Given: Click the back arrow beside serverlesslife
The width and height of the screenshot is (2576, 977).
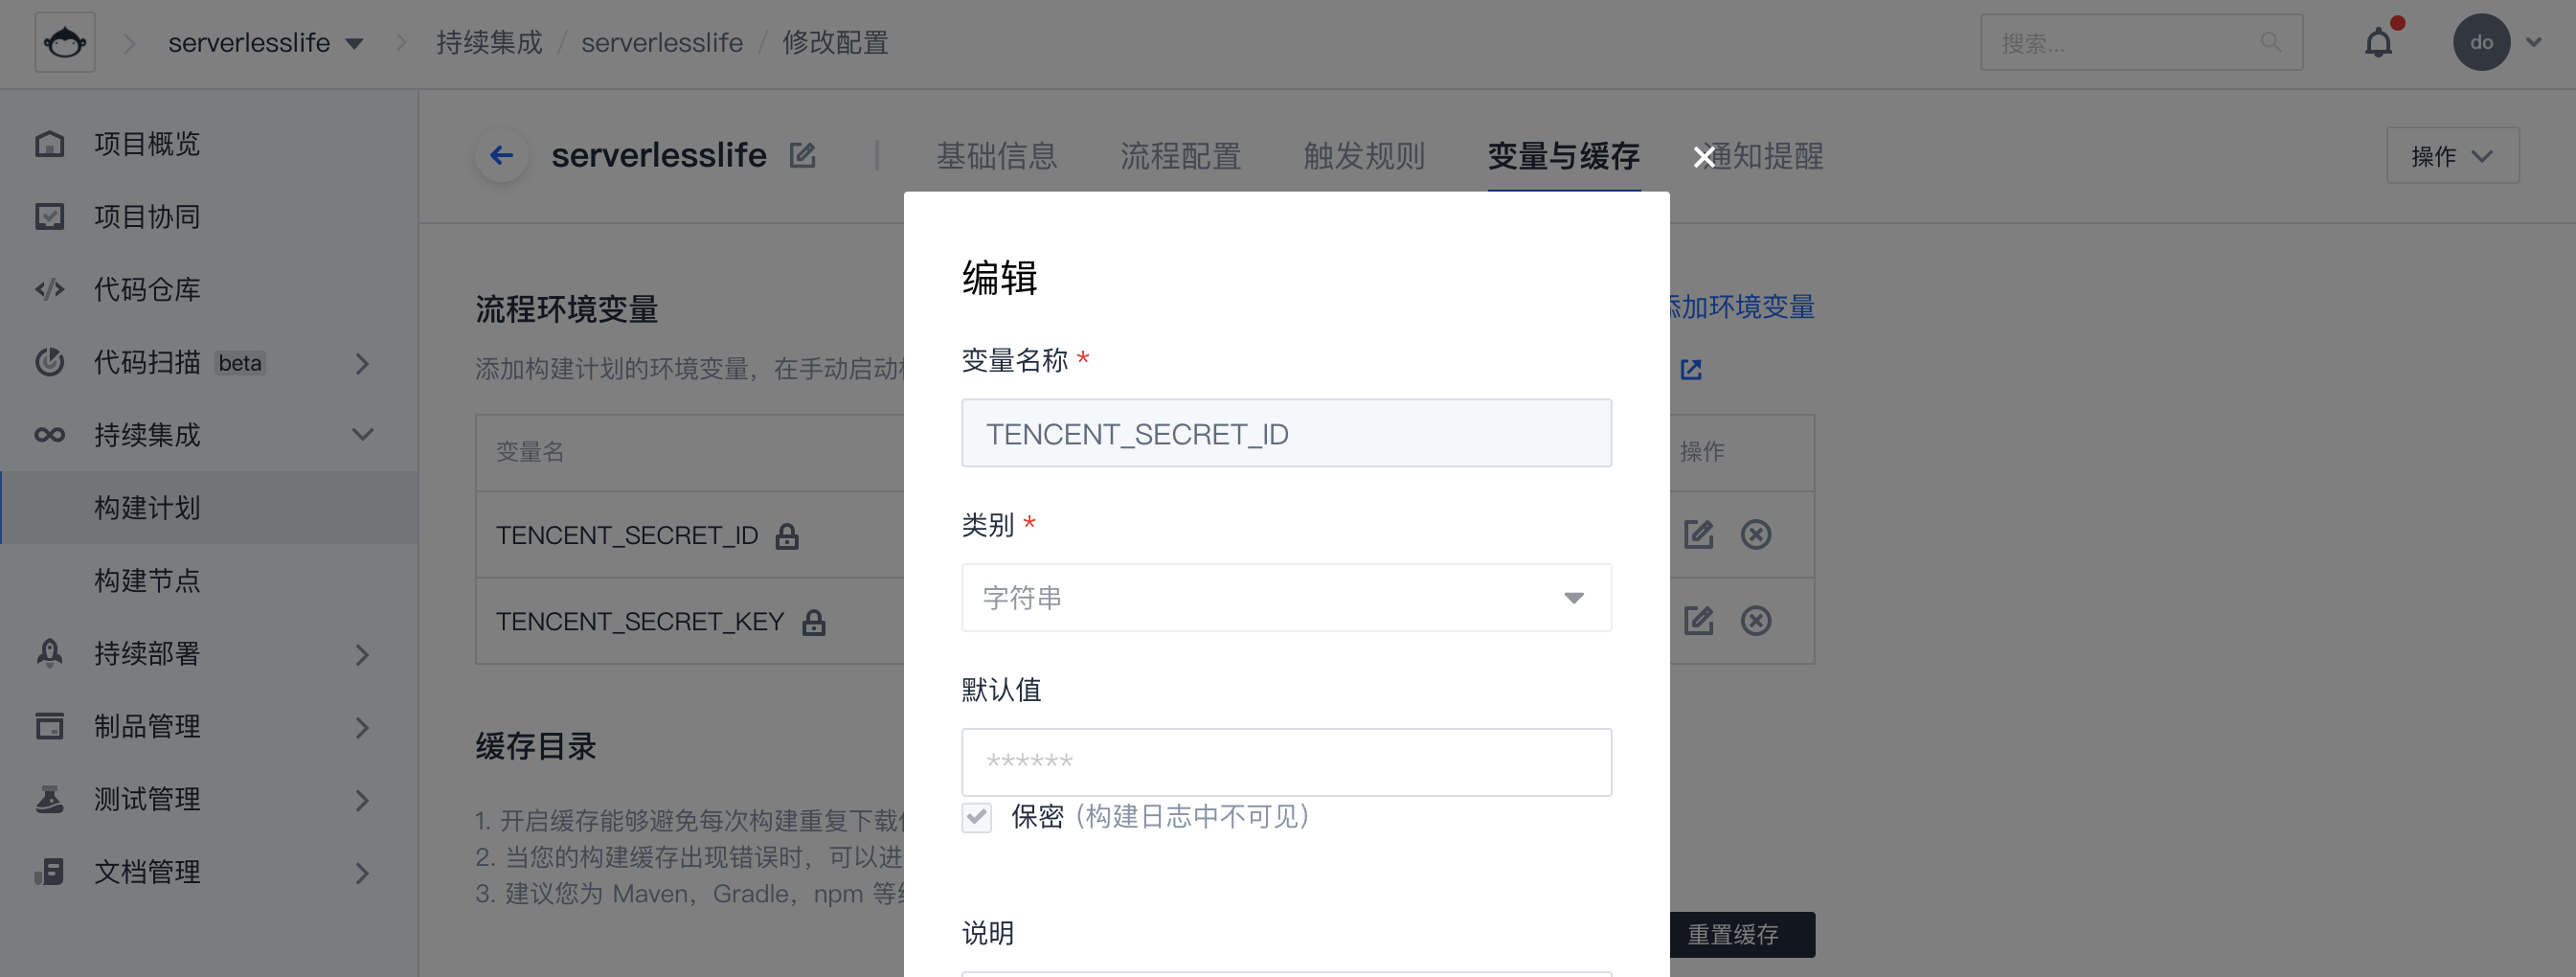Looking at the screenshot, I should pyautogui.click(x=501, y=155).
